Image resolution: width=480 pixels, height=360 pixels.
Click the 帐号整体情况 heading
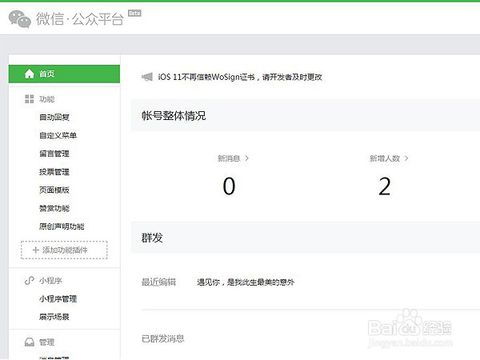pyautogui.click(x=174, y=116)
